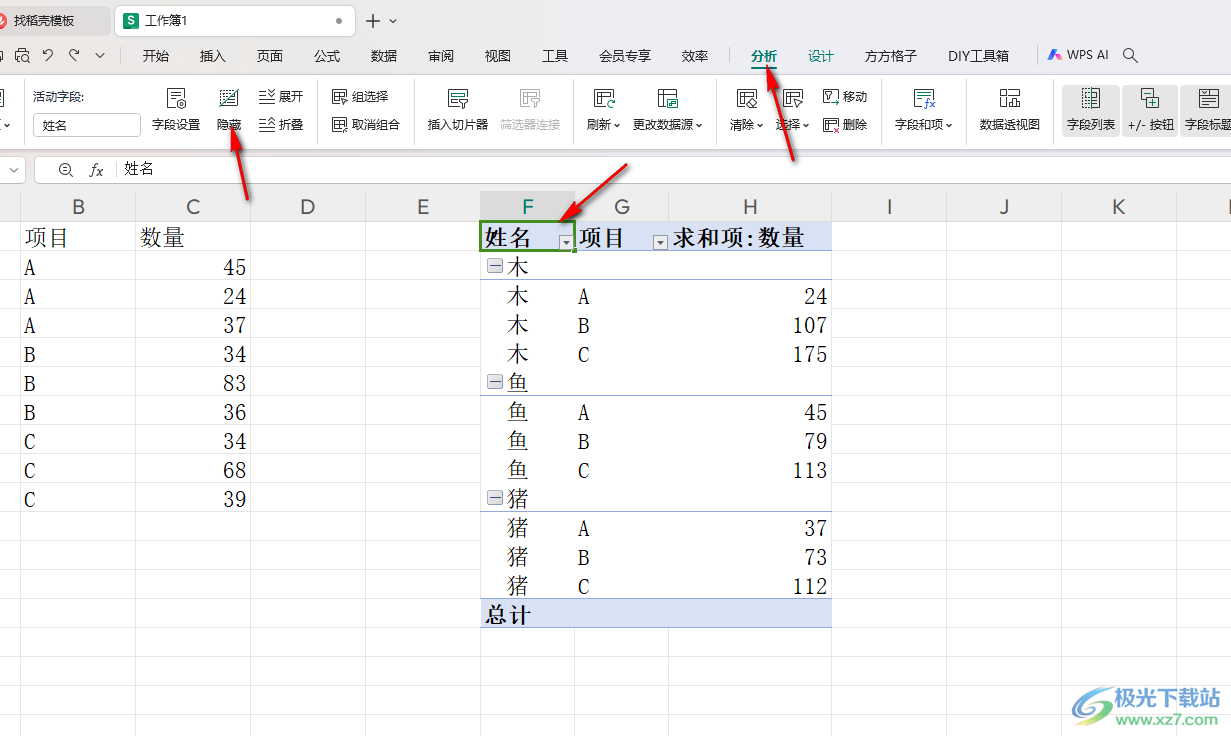Collapse the field with 折叠
This screenshot has height=736, width=1231.
281,125
